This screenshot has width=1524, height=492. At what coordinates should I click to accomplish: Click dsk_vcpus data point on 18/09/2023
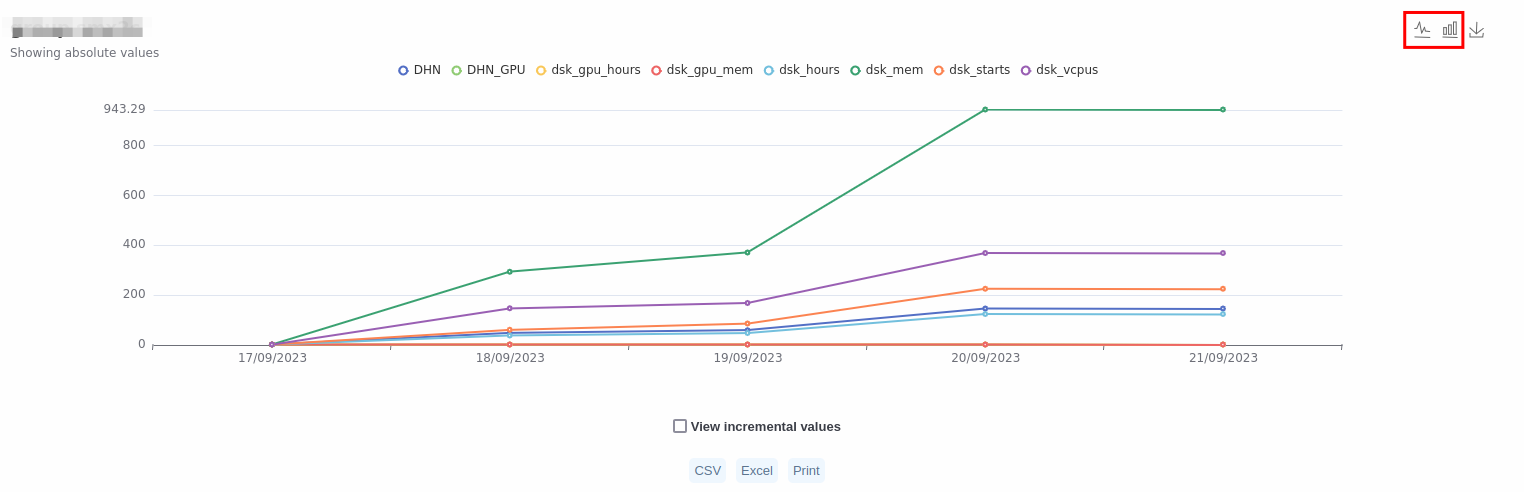tap(509, 308)
